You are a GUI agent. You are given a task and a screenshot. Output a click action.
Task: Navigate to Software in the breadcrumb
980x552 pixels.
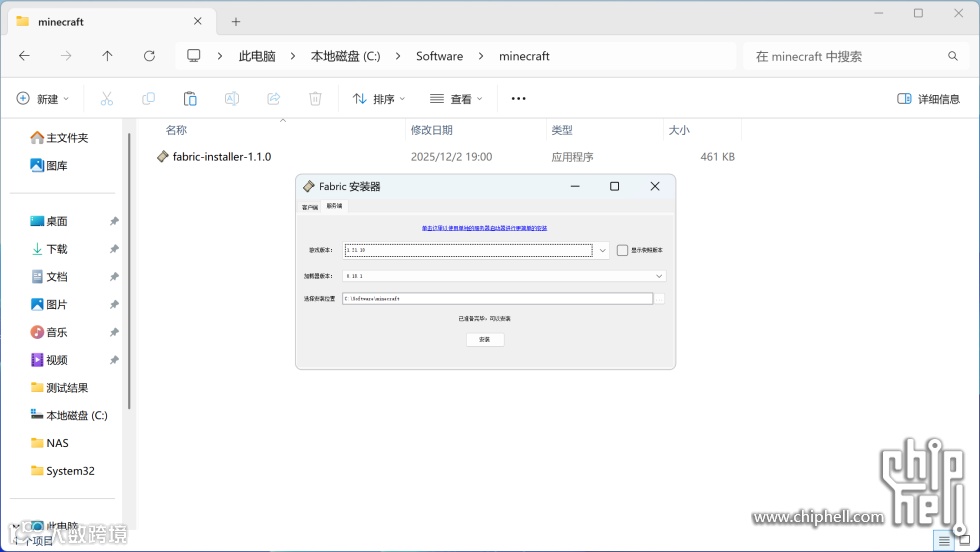point(439,56)
